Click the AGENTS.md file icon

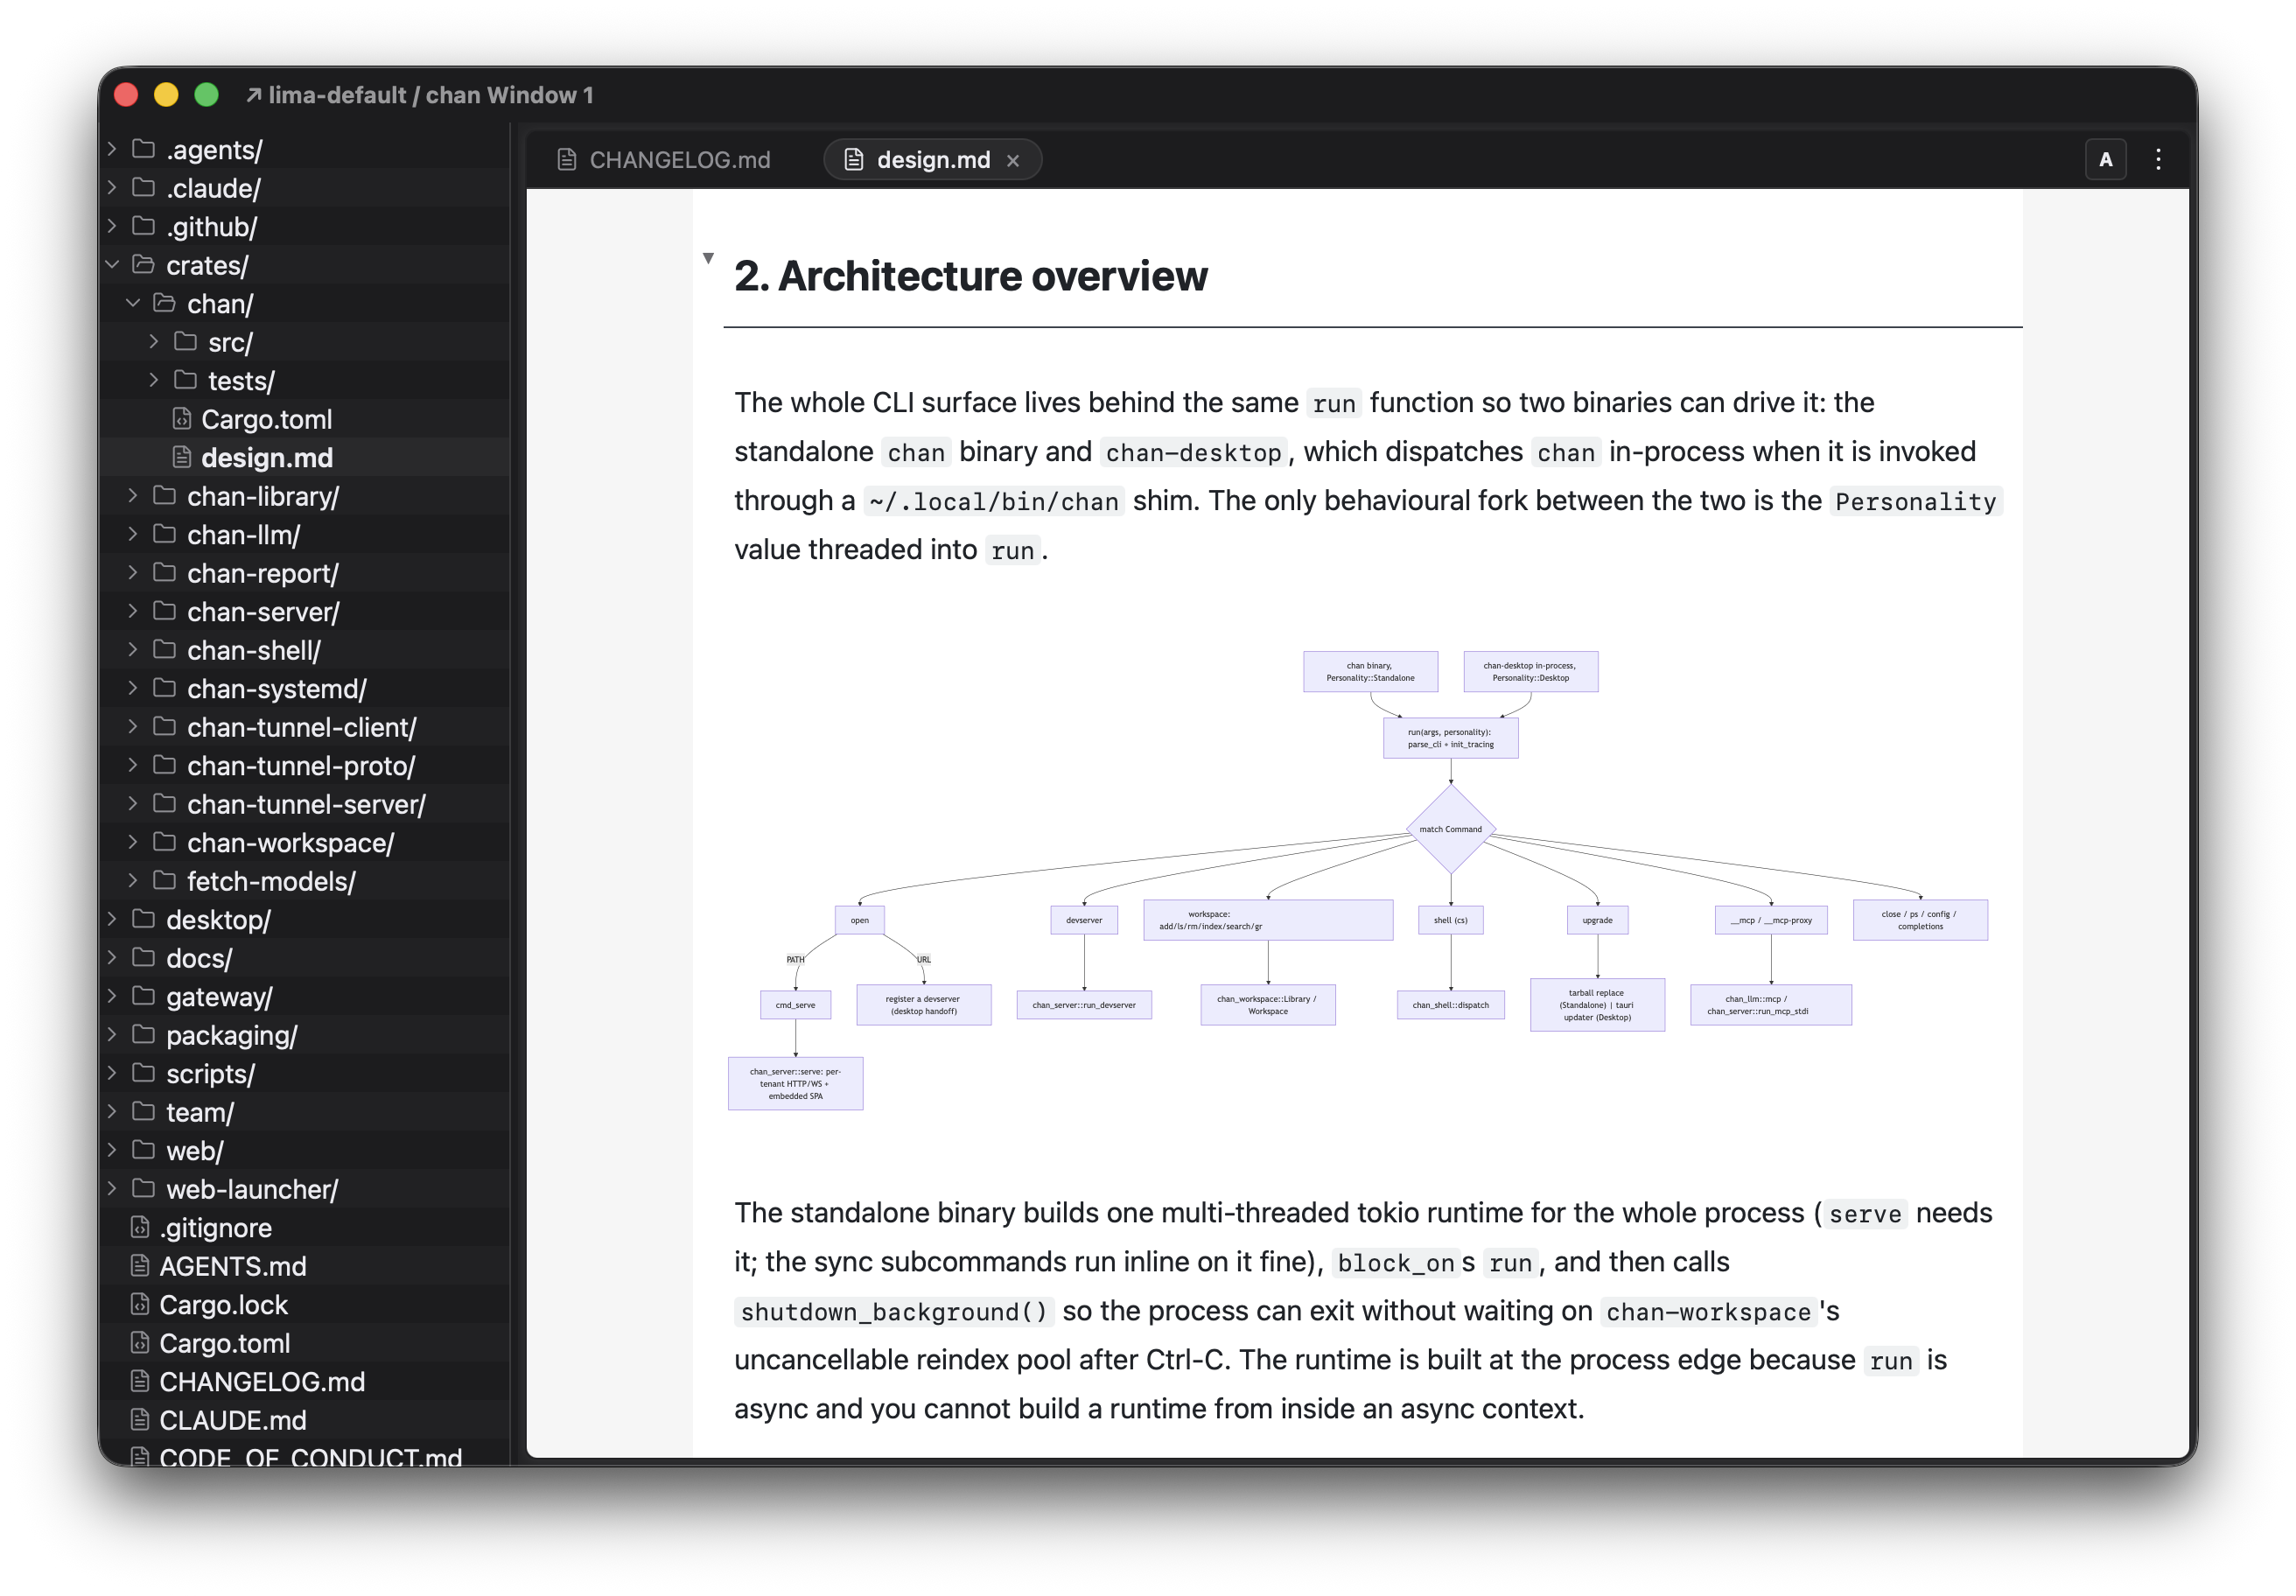140,1265
